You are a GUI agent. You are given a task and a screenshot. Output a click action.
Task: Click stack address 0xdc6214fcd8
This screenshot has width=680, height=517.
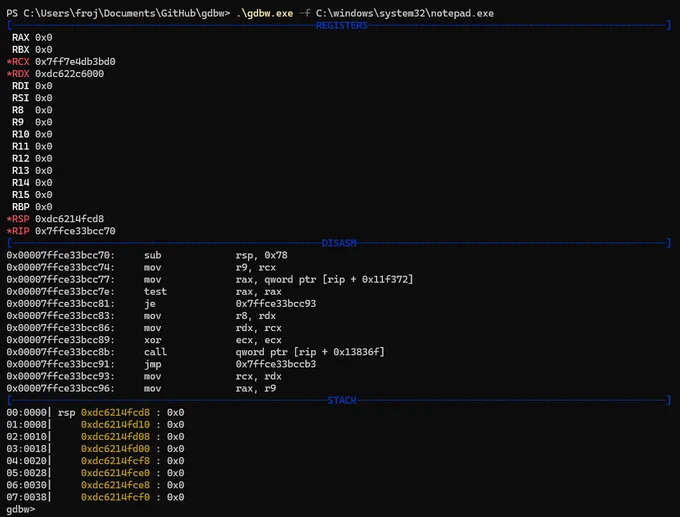[x=115, y=412]
